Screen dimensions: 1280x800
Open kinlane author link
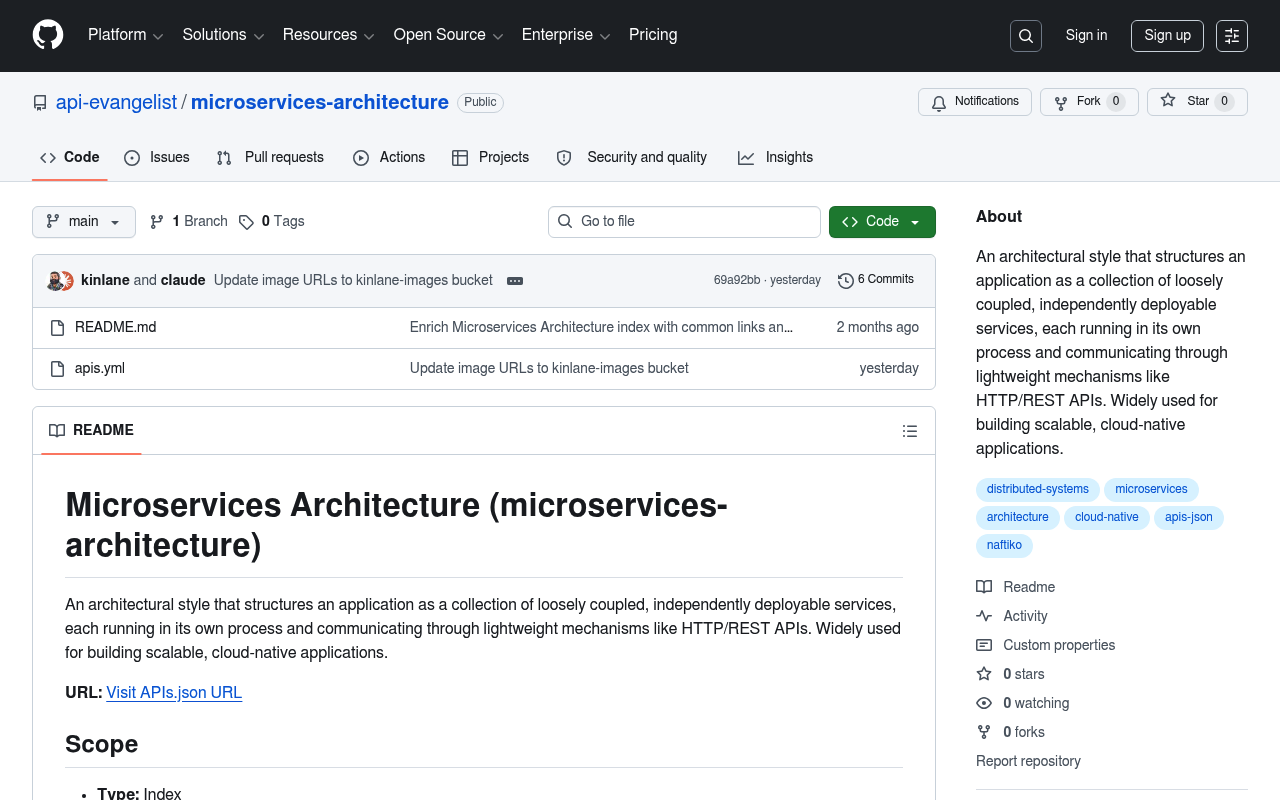coord(105,281)
